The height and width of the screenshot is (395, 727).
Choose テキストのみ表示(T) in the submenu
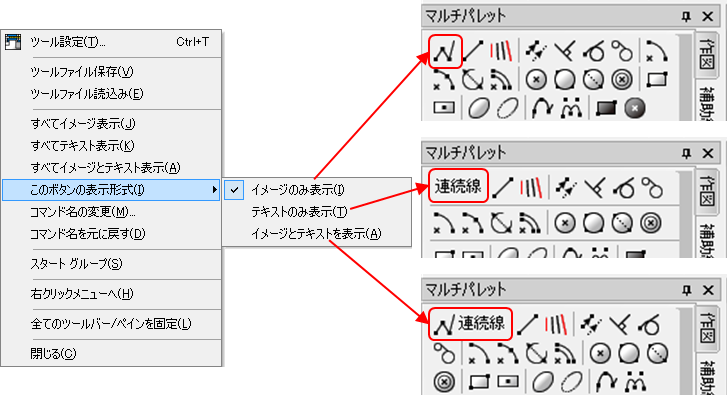pyautogui.click(x=317, y=212)
